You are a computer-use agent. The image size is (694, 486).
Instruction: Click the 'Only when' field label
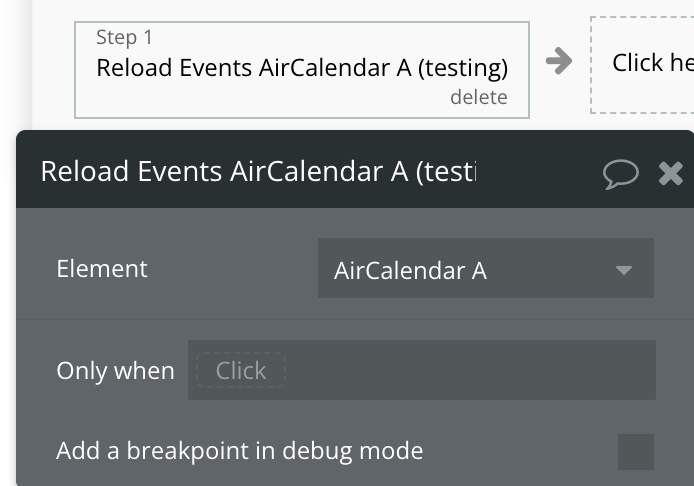(x=115, y=371)
